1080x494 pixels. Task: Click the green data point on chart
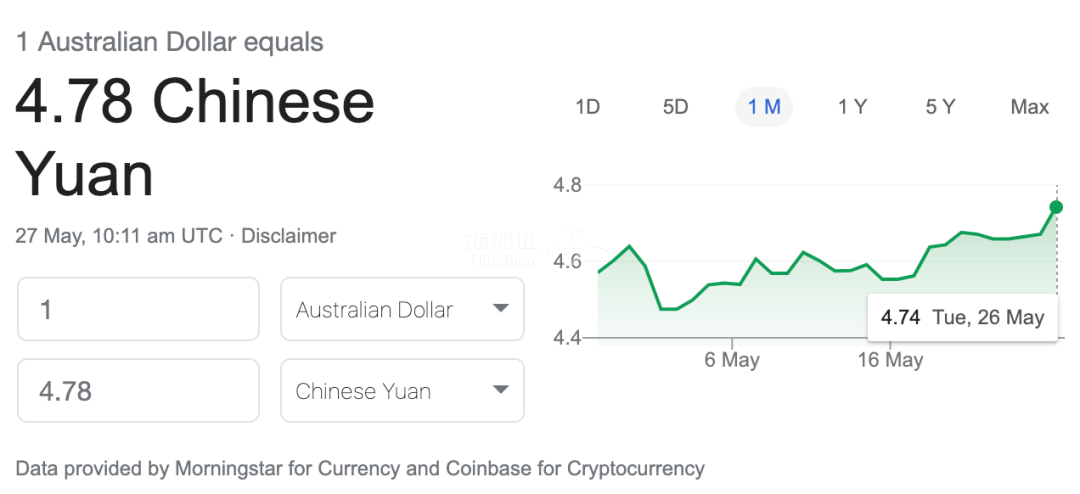1056,207
